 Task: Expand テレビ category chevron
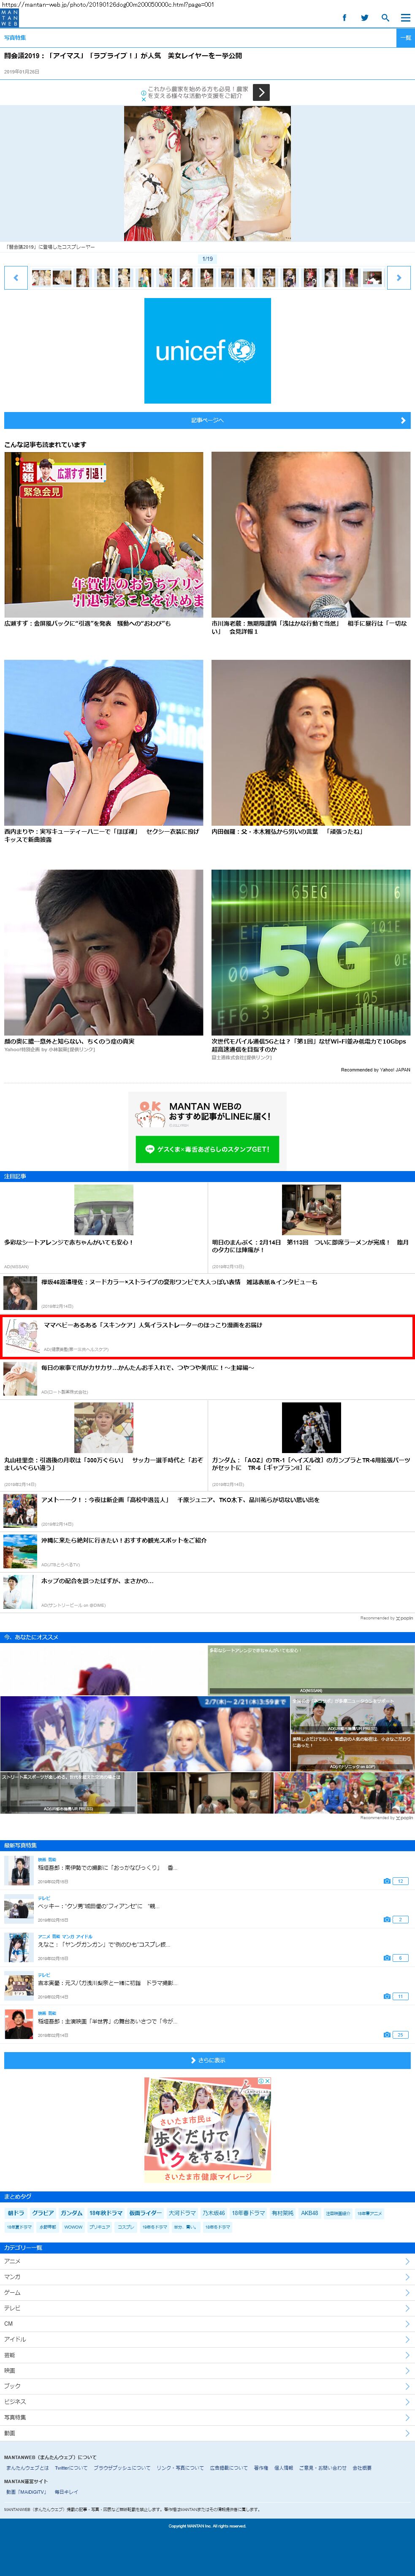[x=407, y=2308]
